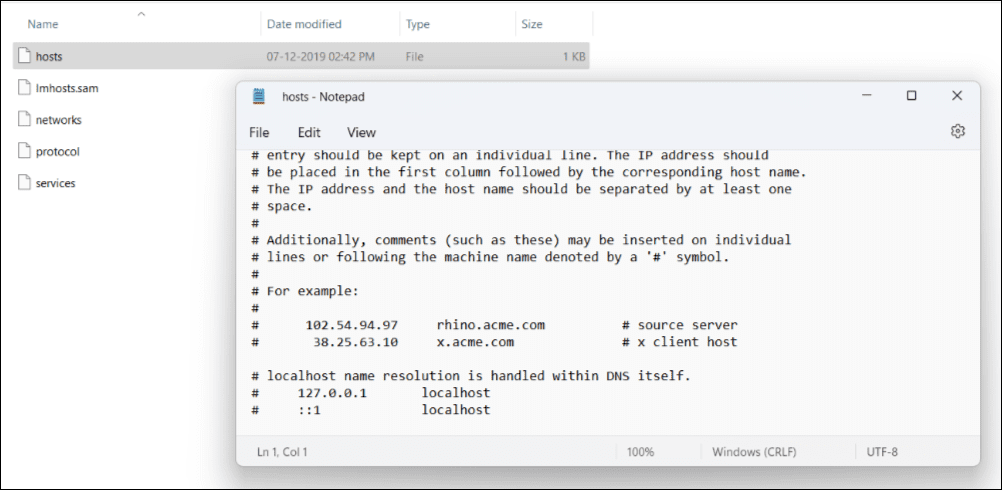Screen dimensions: 1002x490
Task: Click Windows (CRLF) line ending indicator
Action: (754, 452)
